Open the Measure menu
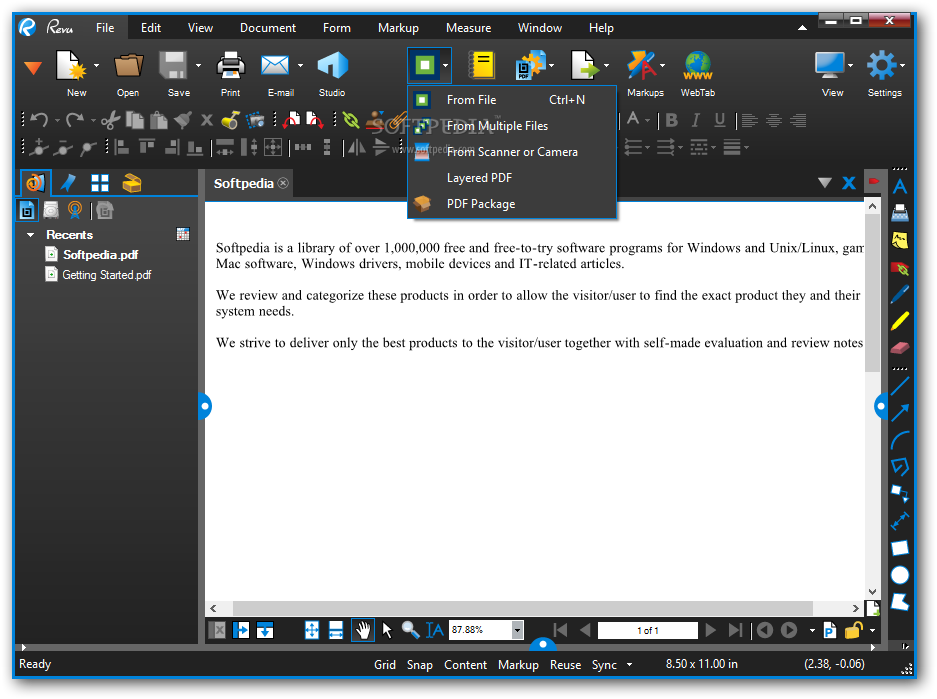Image resolution: width=937 pixels, height=699 pixels. pyautogui.click(x=468, y=27)
